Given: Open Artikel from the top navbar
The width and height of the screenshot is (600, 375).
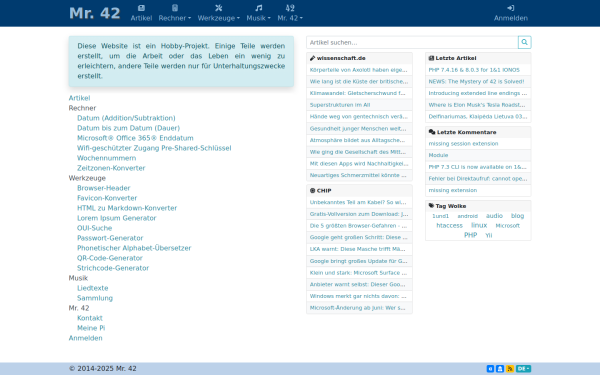Looking at the screenshot, I should pos(141,13).
